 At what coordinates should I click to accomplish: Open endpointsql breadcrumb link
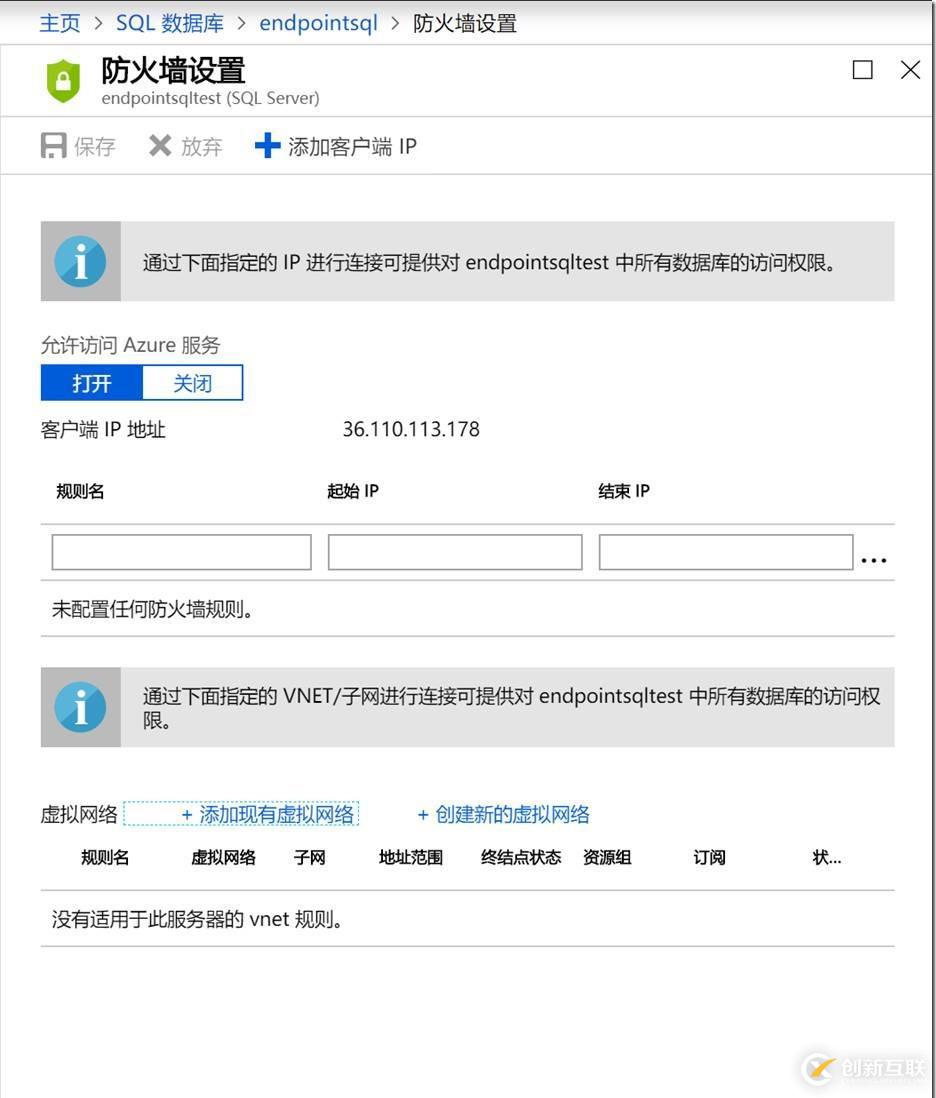tap(319, 23)
